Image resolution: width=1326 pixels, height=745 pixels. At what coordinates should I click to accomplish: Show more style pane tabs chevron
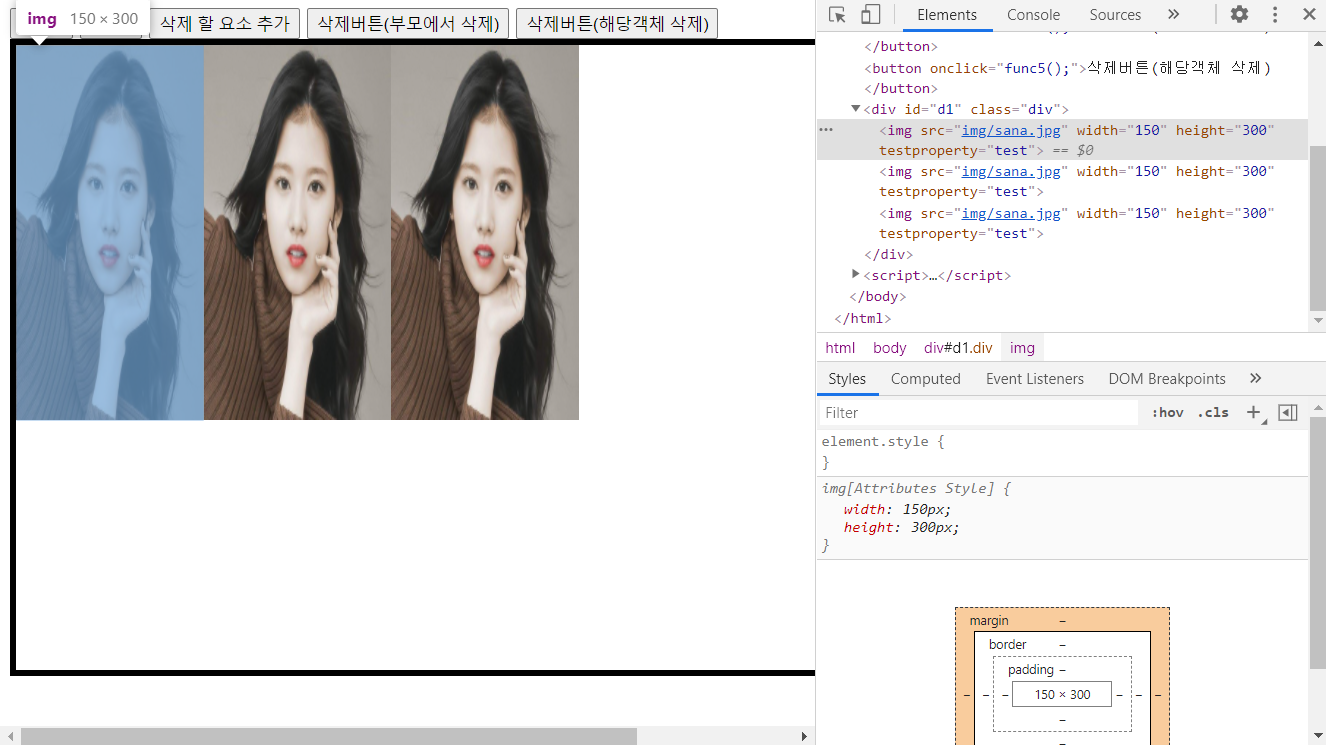[1256, 378]
